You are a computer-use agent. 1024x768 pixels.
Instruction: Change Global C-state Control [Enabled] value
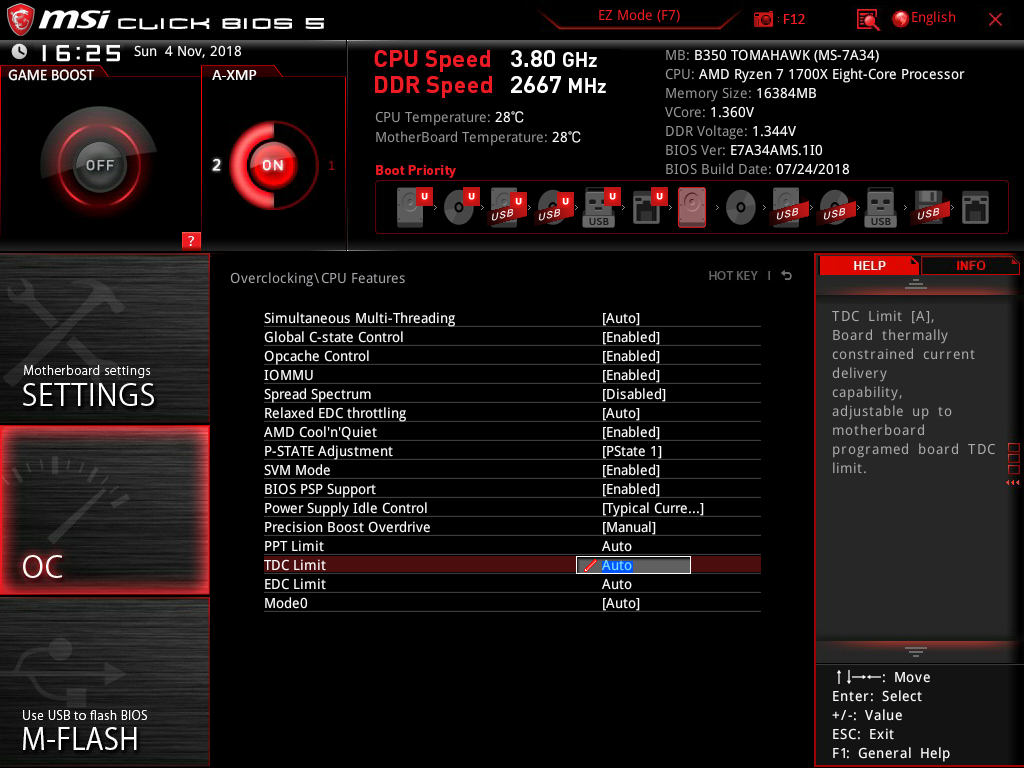pyautogui.click(x=631, y=337)
